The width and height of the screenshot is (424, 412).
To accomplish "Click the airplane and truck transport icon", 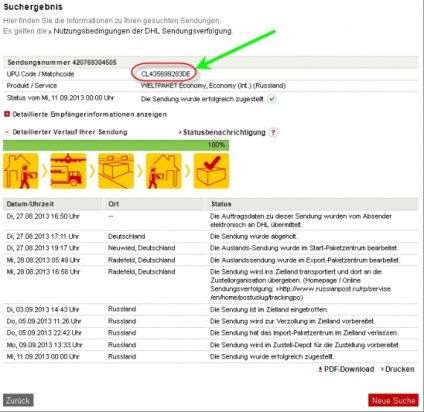I will click(68, 171).
